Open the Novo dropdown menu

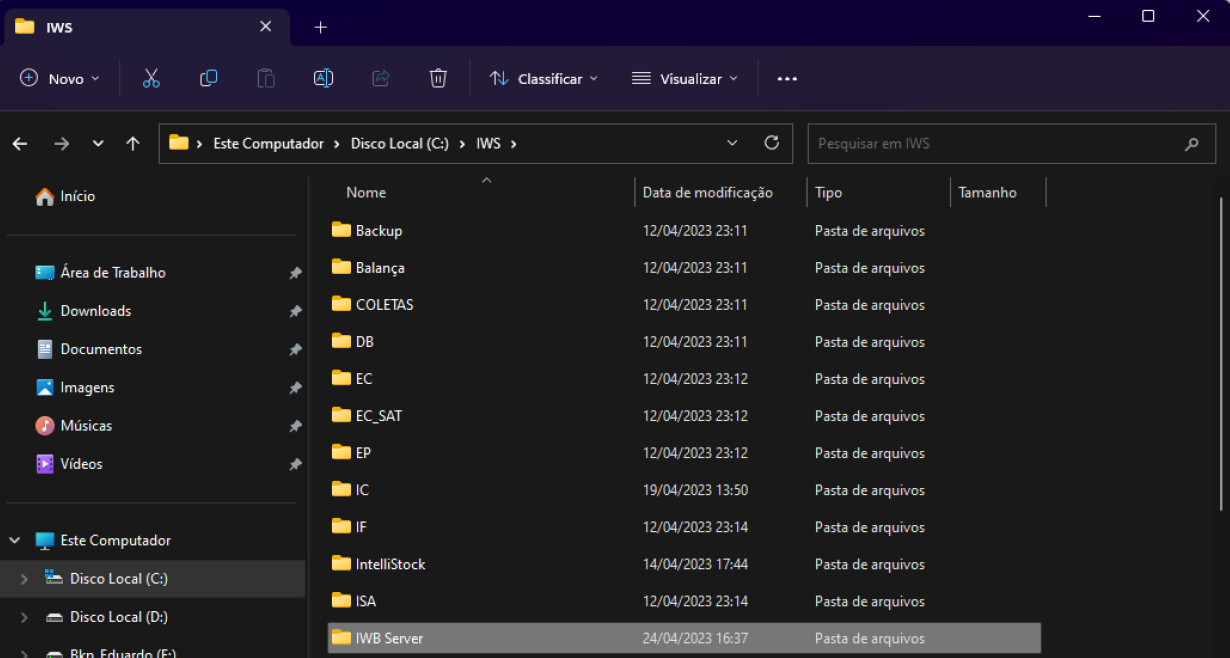(x=60, y=78)
